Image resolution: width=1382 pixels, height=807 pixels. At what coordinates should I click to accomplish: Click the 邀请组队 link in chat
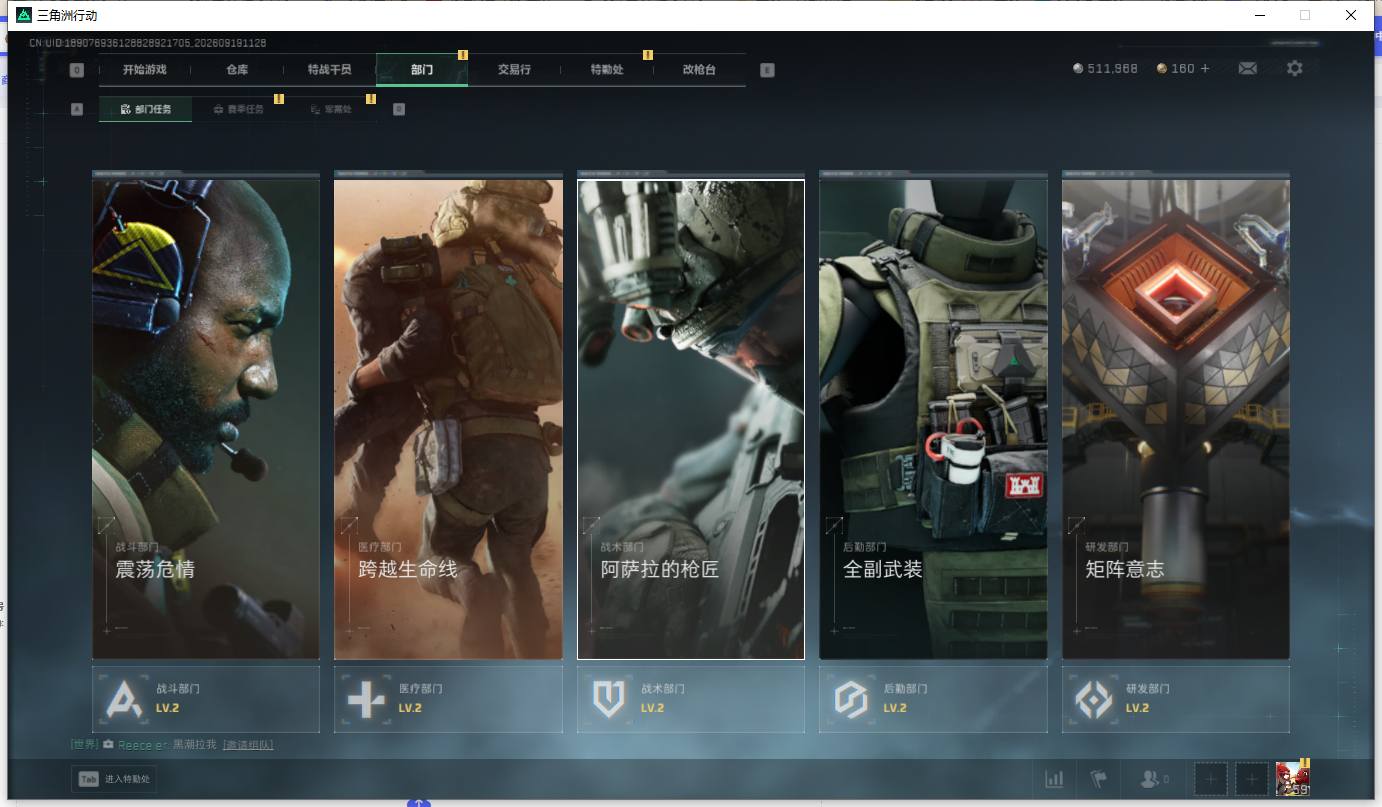coord(248,745)
